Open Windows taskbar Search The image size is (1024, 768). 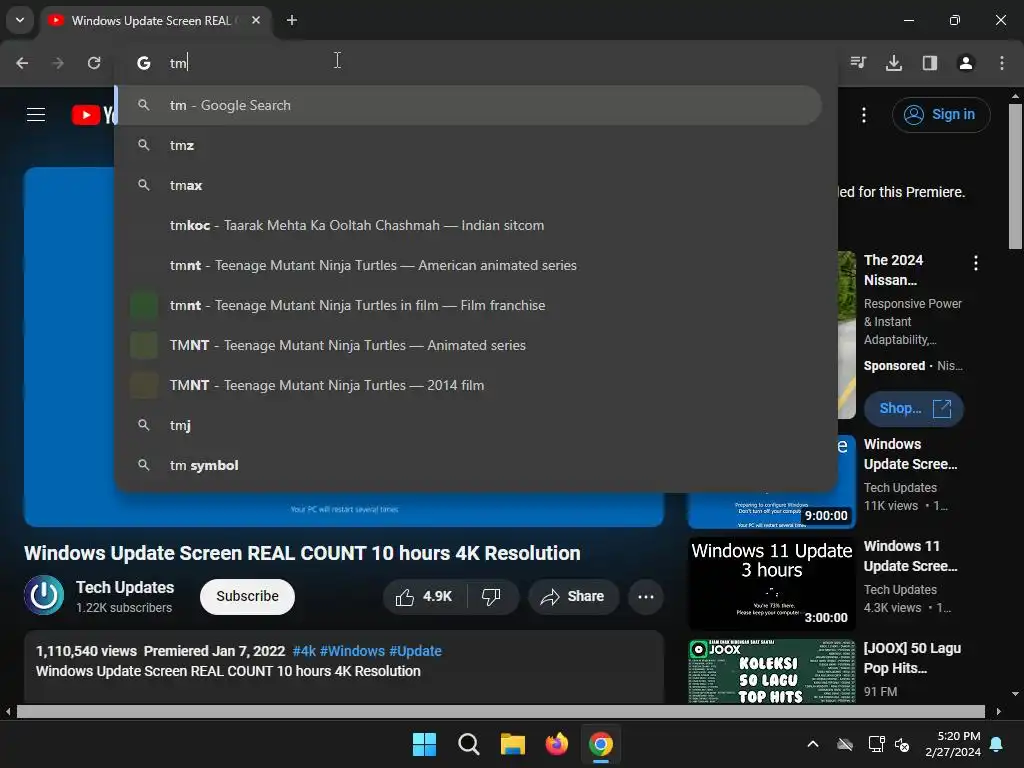coord(468,744)
